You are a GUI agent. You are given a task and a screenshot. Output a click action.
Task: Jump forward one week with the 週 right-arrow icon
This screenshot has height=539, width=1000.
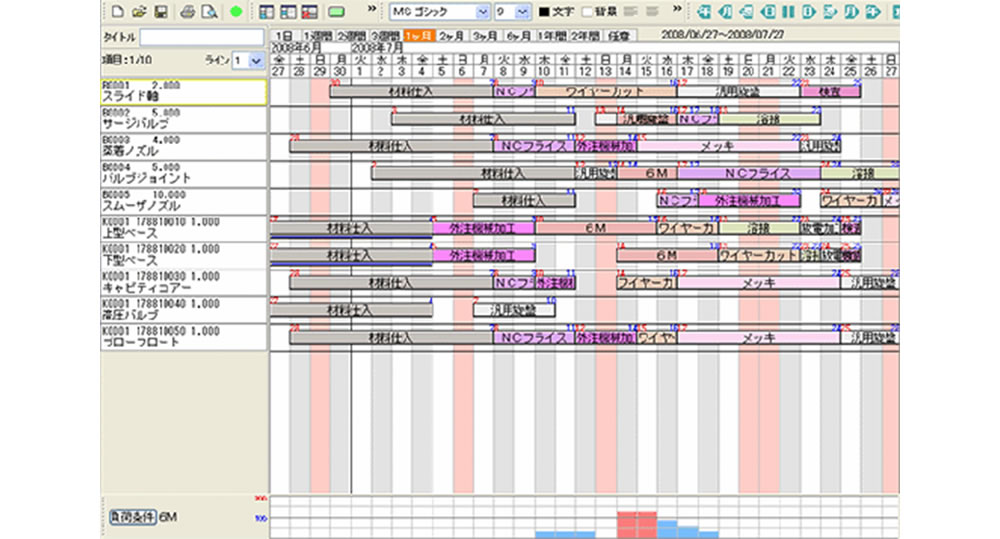click(830, 11)
